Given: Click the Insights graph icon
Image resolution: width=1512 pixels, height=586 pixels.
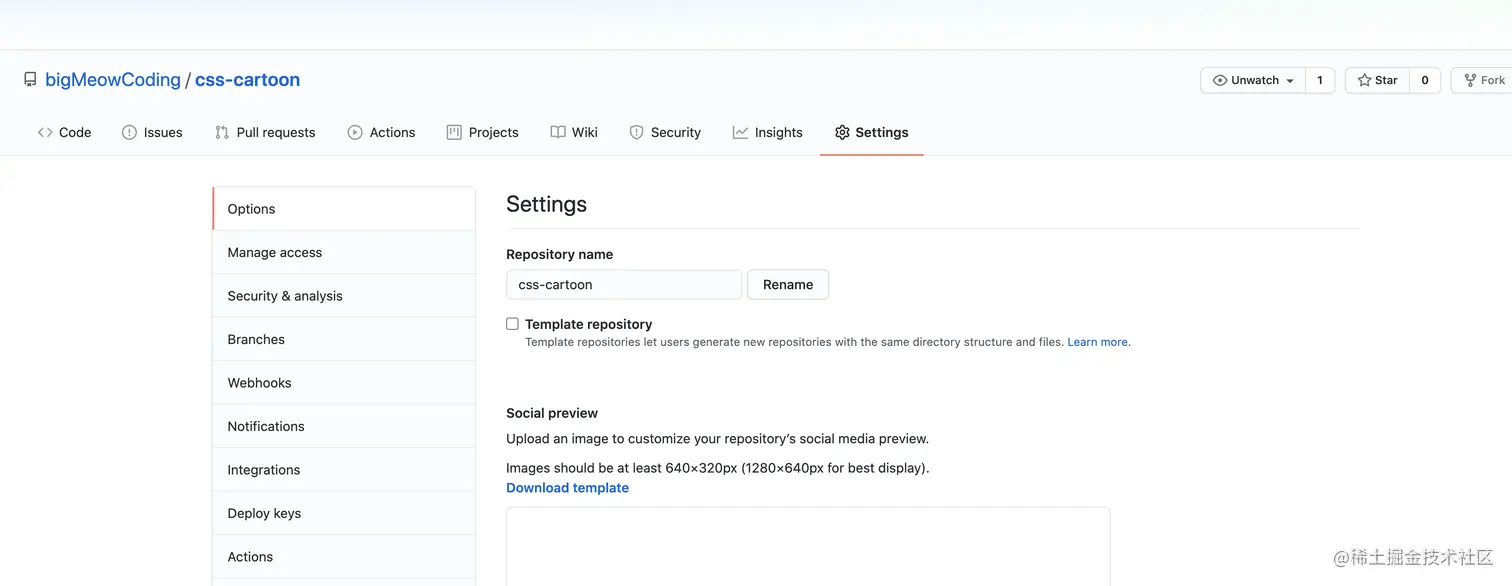Looking at the screenshot, I should click(x=740, y=132).
